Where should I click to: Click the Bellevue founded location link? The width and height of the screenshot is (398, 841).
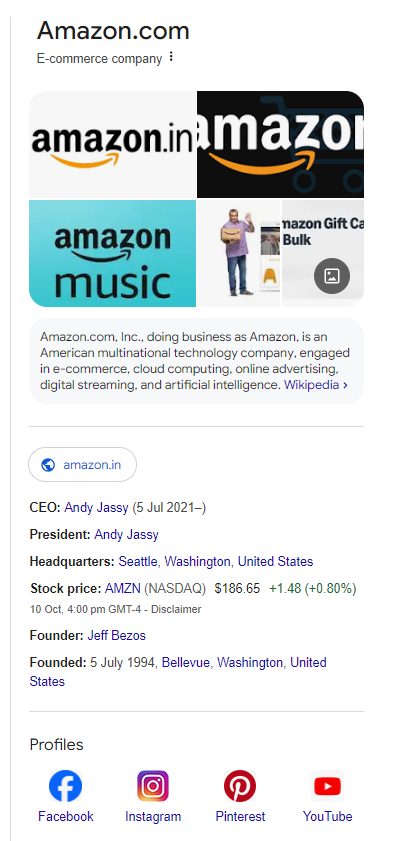pyautogui.click(x=187, y=662)
